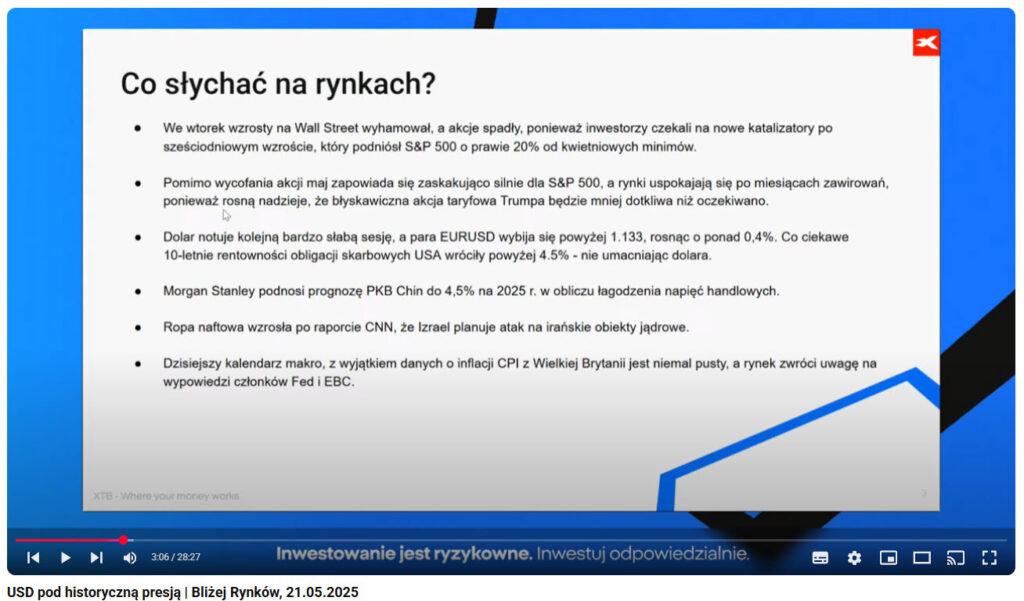
Task: Play the video
Action: coord(65,557)
